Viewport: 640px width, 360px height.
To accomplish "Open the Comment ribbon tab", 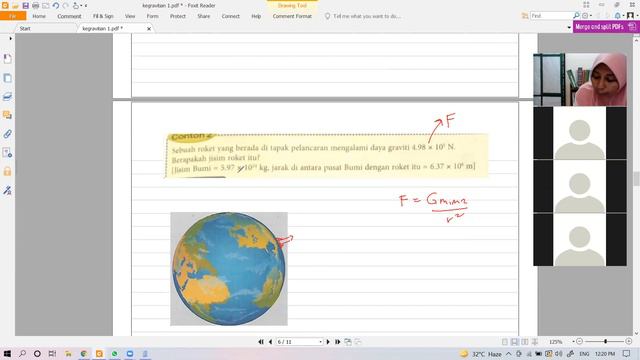I will pos(69,16).
